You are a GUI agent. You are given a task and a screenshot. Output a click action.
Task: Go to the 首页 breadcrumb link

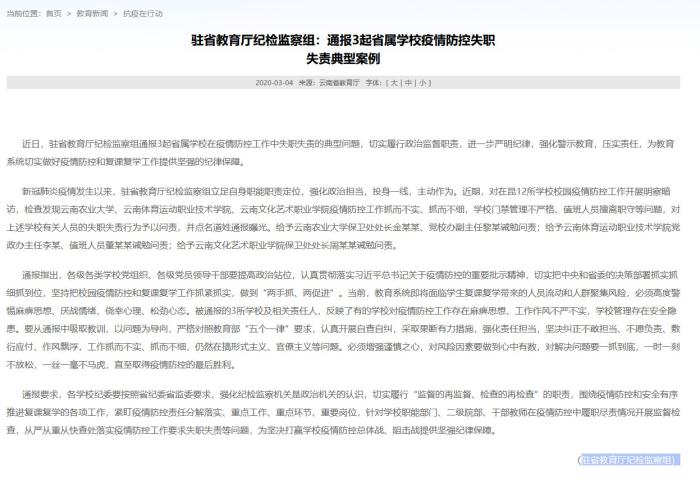point(53,14)
